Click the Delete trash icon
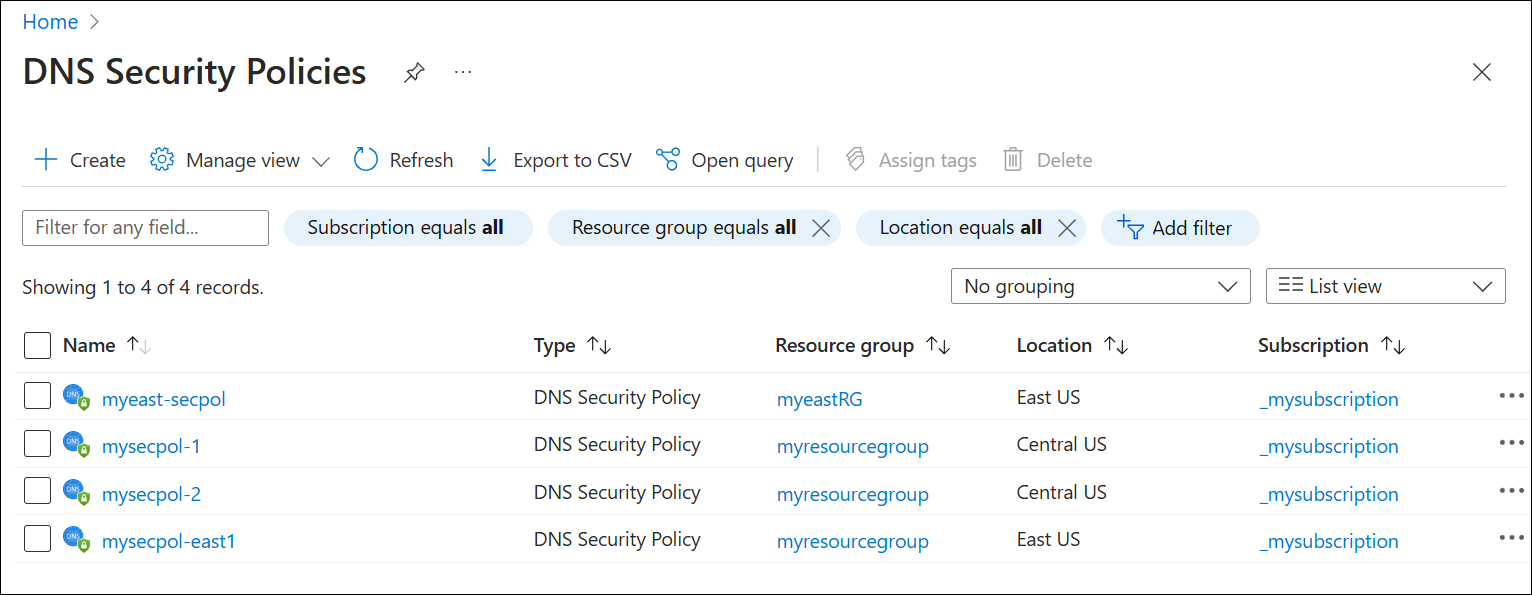This screenshot has width=1532, height=595. (1012, 159)
